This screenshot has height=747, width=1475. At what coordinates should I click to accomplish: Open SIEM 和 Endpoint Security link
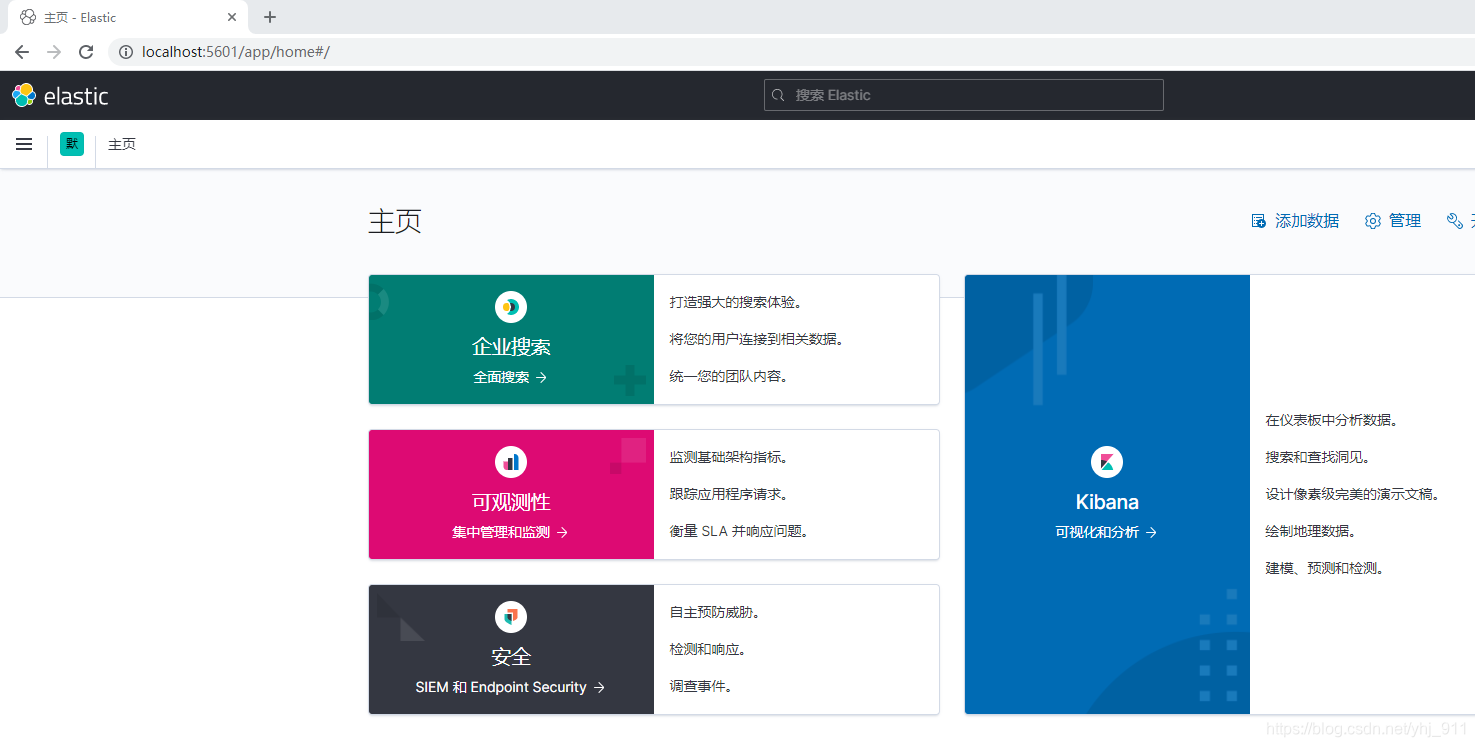[510, 687]
